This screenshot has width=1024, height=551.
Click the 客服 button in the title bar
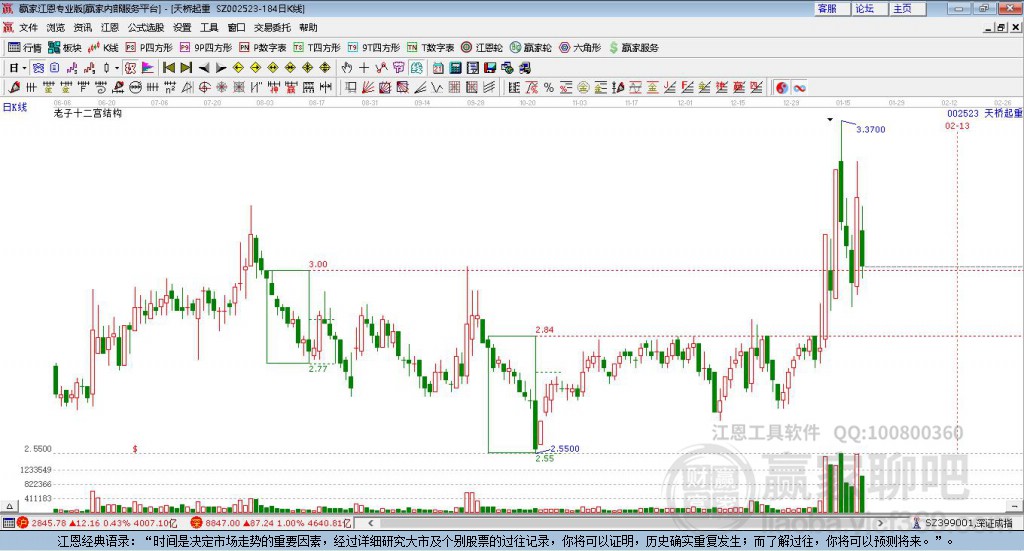[x=831, y=8]
